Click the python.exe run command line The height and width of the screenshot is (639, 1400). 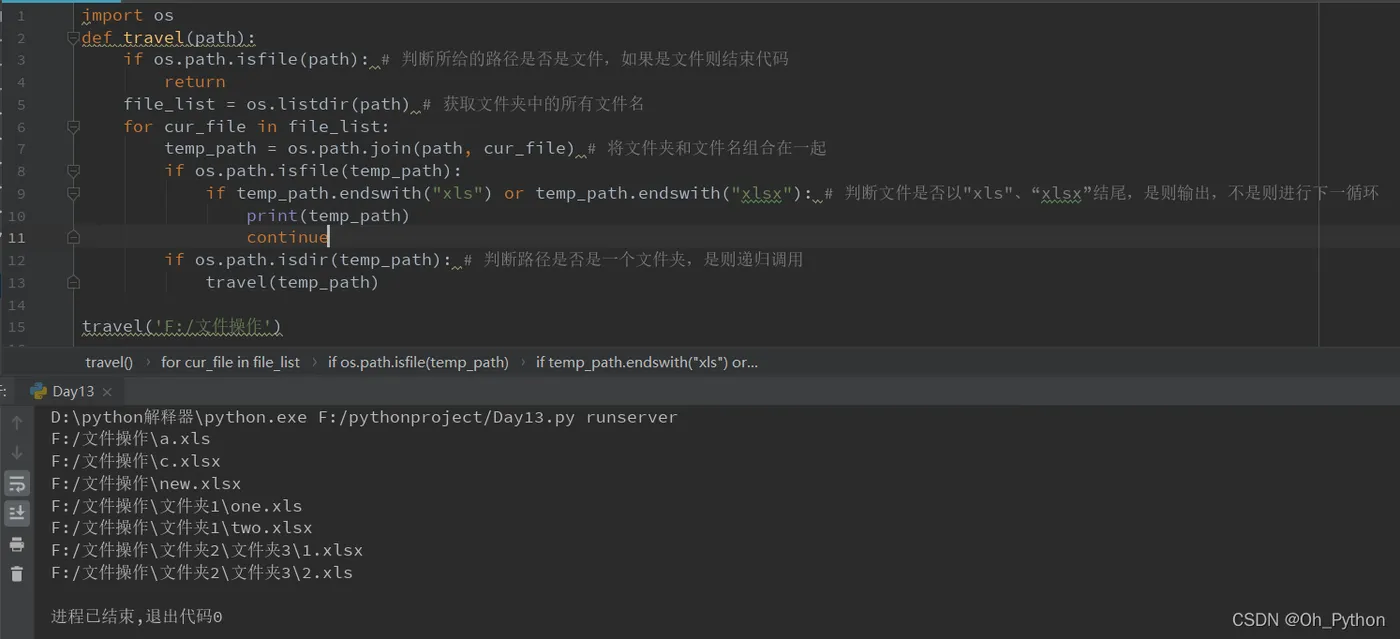click(364, 417)
